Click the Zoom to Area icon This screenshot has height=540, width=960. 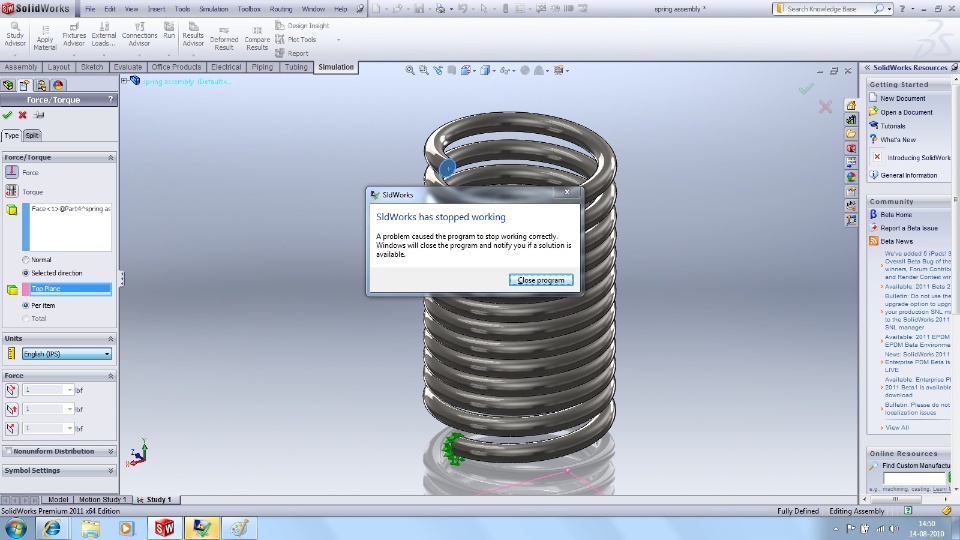[424, 70]
